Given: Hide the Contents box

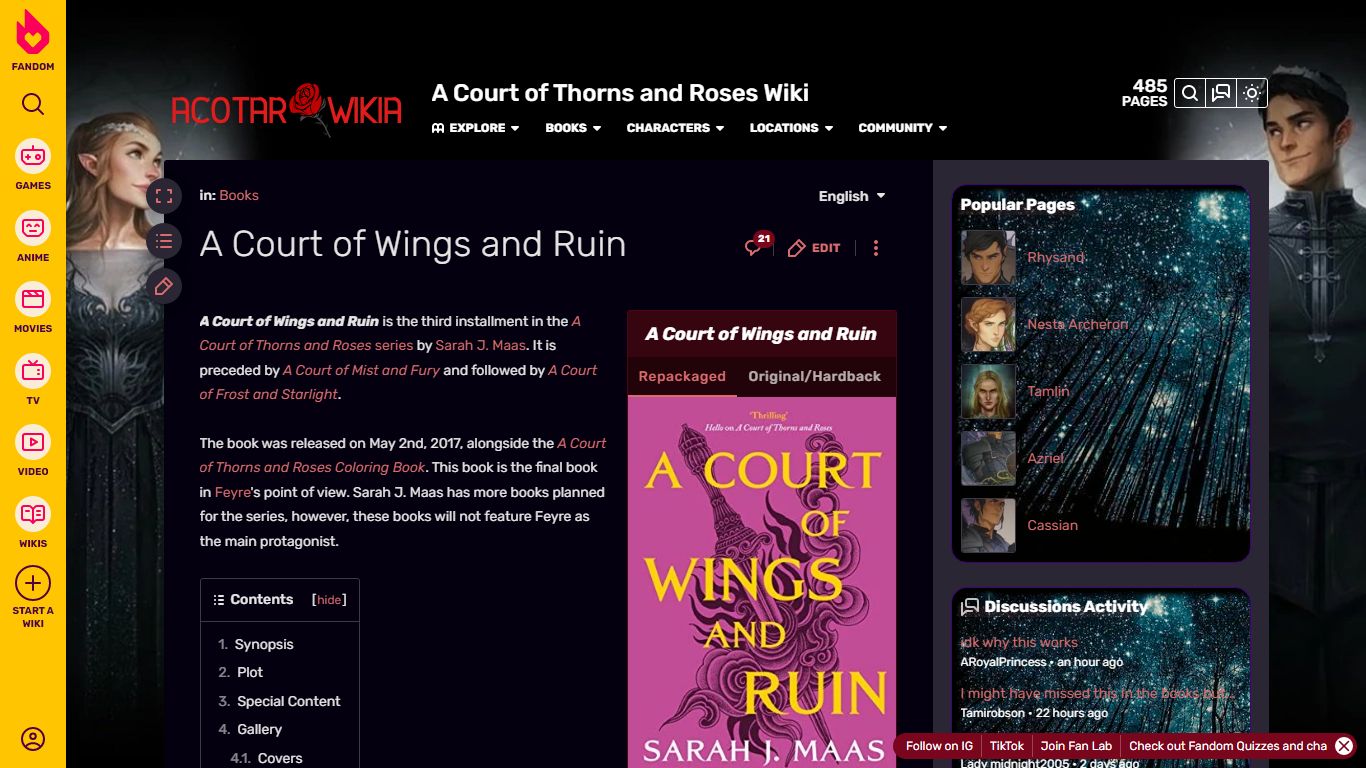Looking at the screenshot, I should pyautogui.click(x=329, y=600).
